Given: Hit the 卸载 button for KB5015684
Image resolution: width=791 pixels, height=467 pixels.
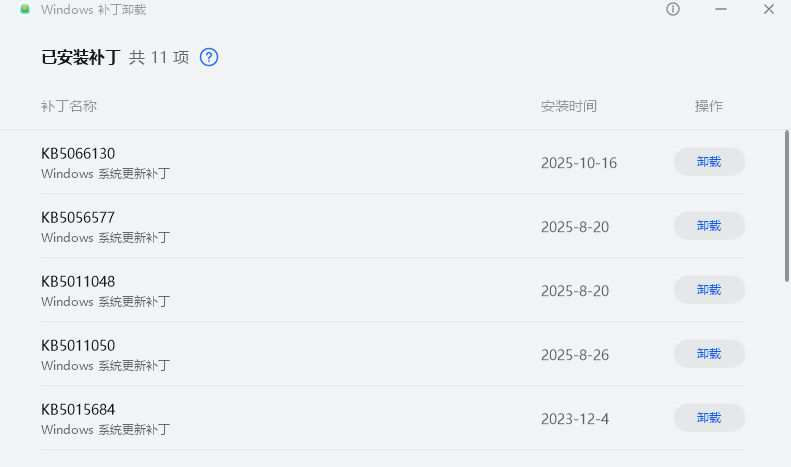Looking at the screenshot, I should coord(709,418).
